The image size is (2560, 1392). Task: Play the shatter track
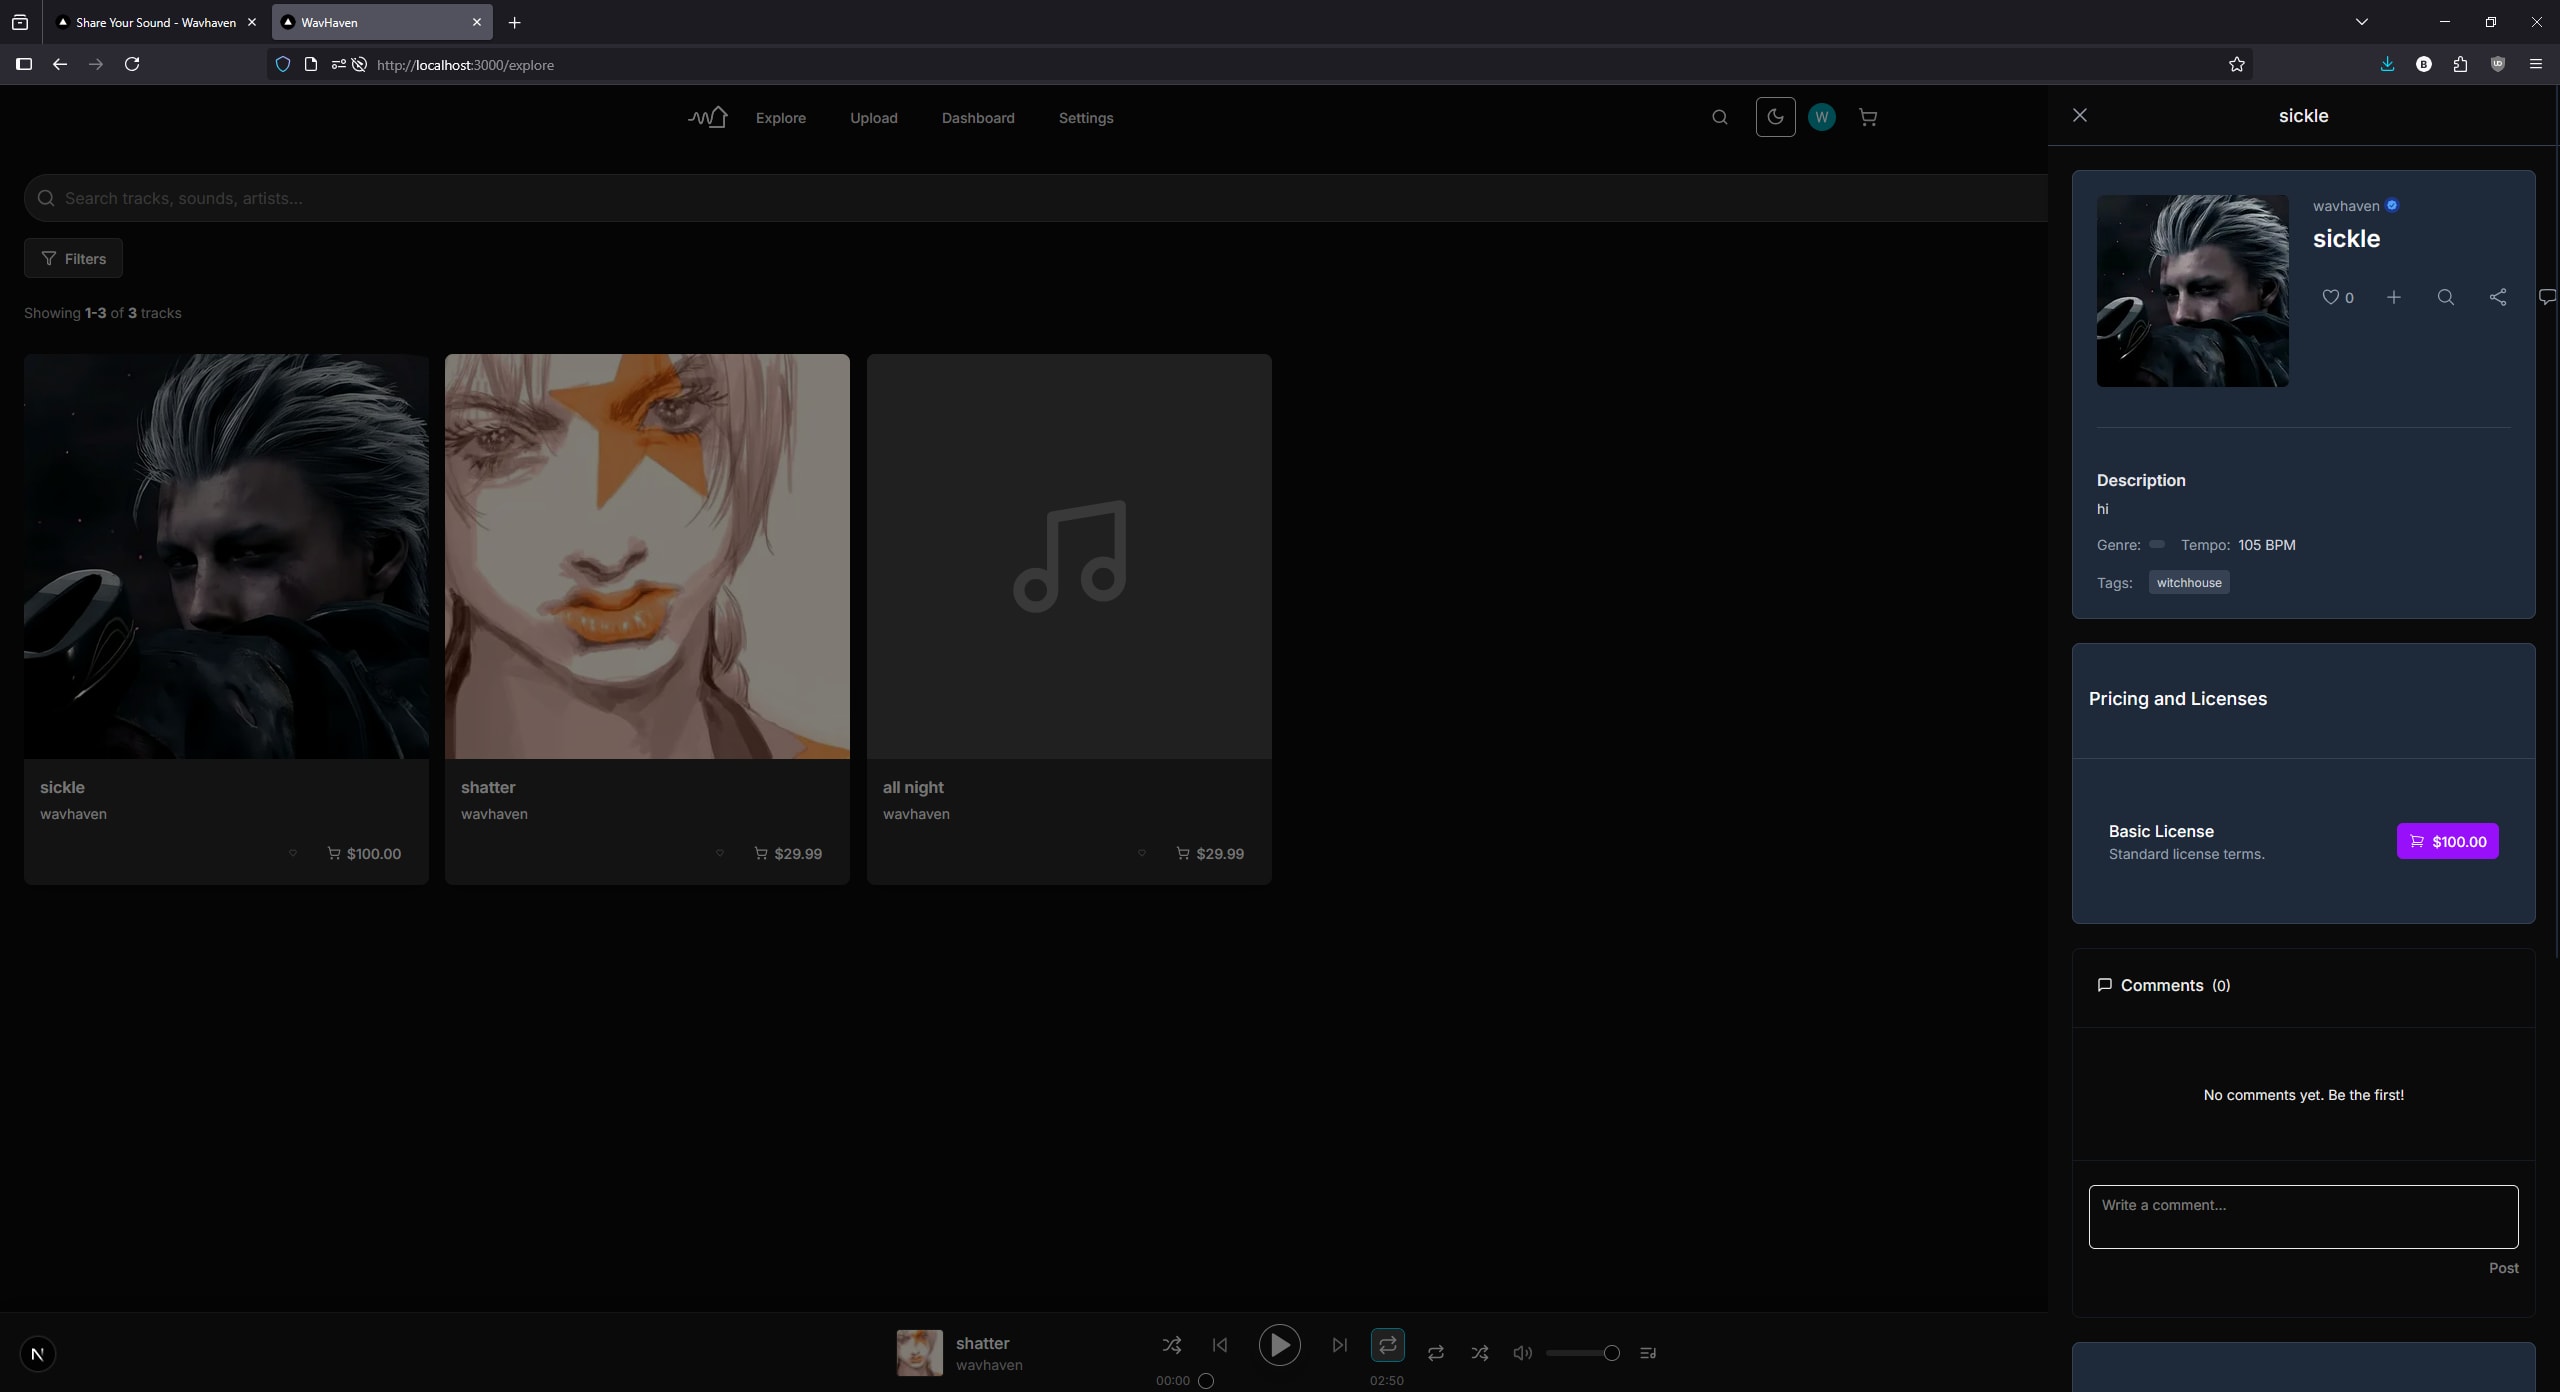pyautogui.click(x=1280, y=1345)
